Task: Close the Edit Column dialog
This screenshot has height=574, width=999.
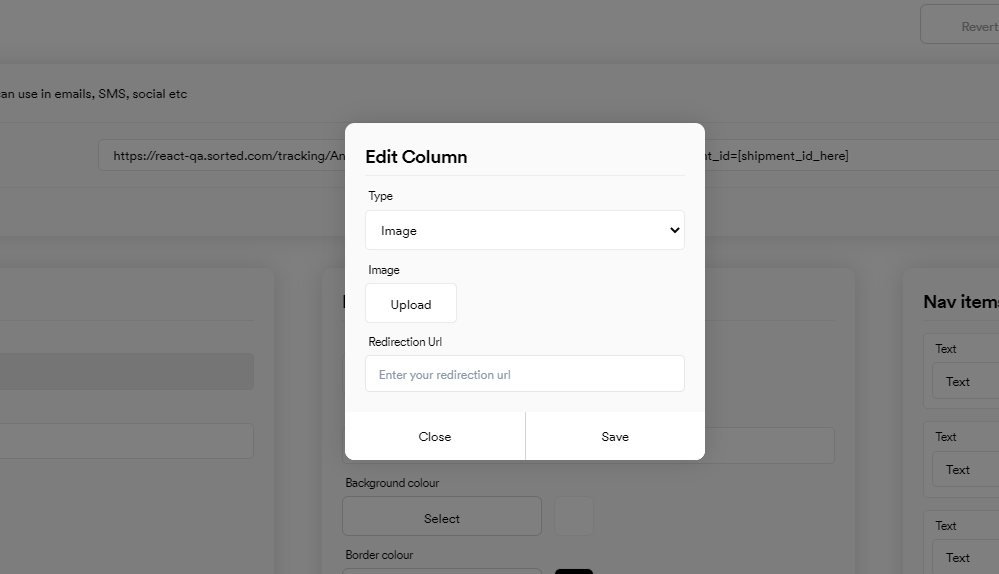Action: pos(435,436)
